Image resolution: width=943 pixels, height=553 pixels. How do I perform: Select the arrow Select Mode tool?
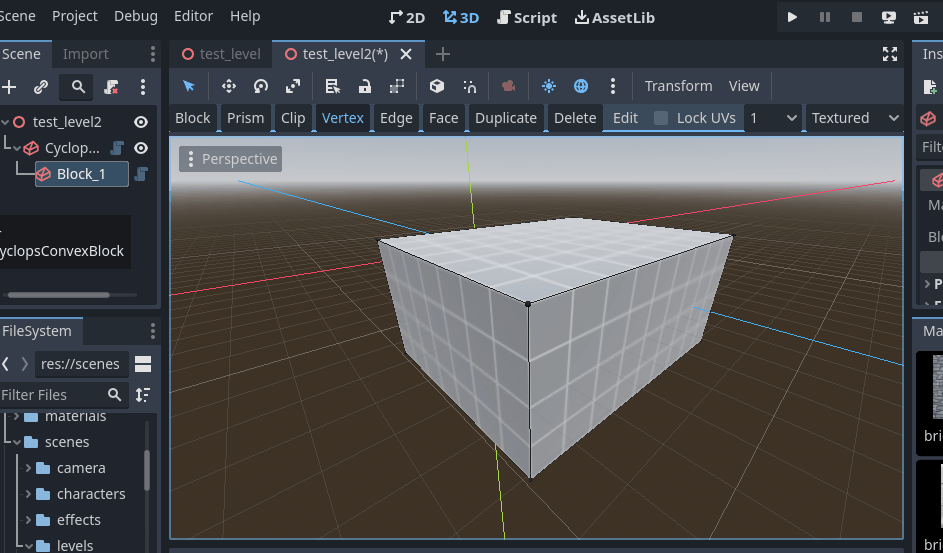[189, 86]
